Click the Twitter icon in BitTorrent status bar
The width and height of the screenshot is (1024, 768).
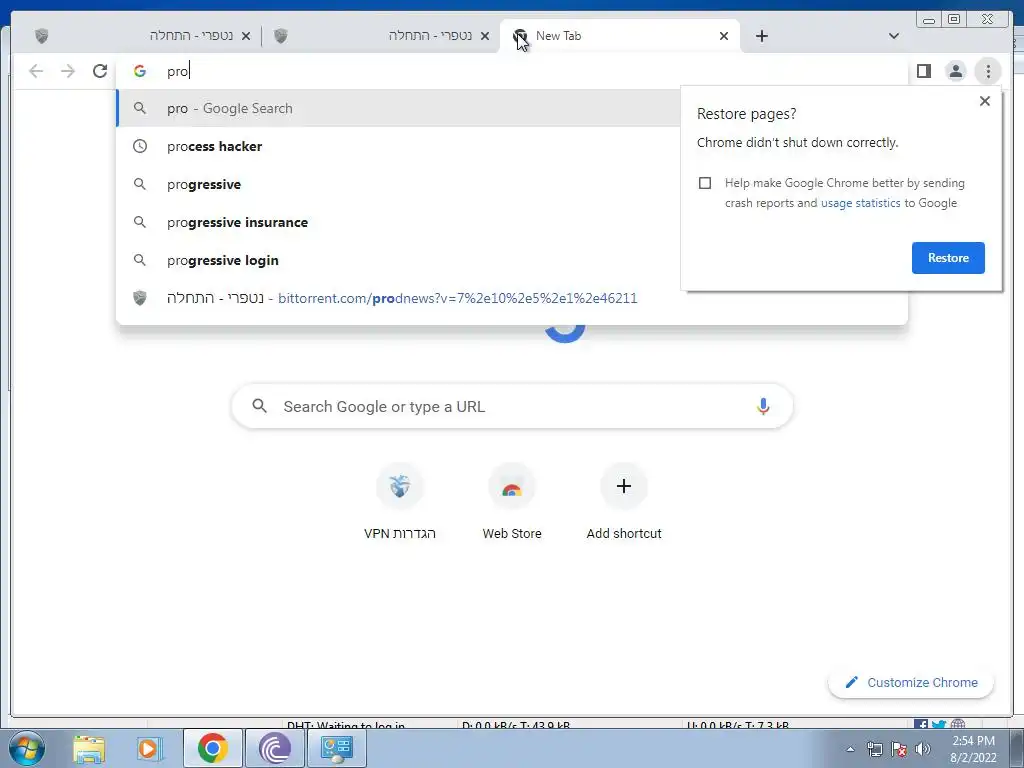[939, 724]
